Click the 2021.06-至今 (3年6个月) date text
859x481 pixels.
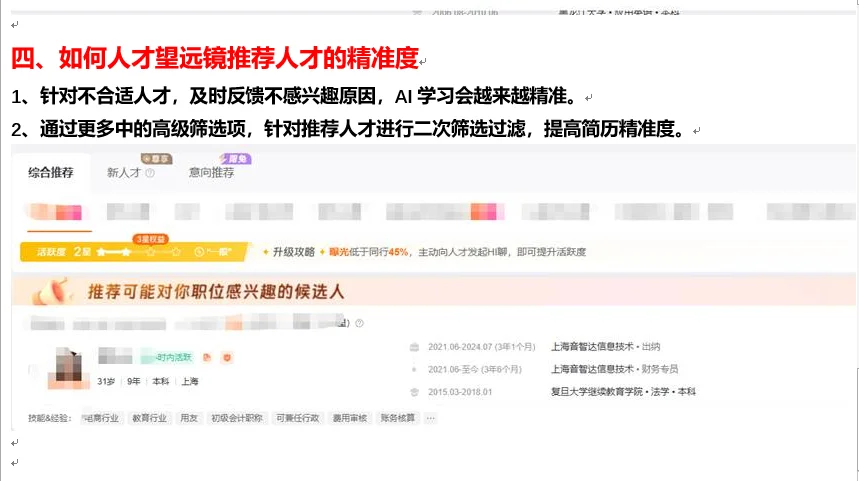[x=475, y=370]
